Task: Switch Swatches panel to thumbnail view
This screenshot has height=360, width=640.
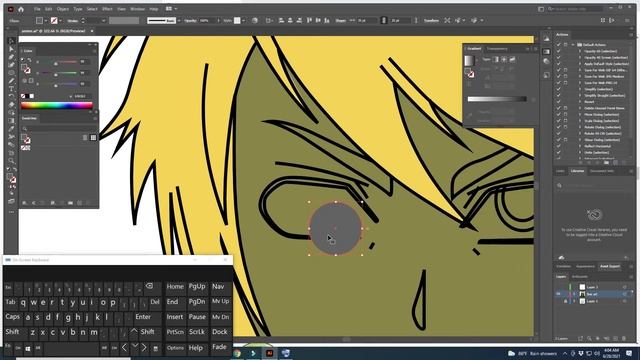Action: (93, 138)
